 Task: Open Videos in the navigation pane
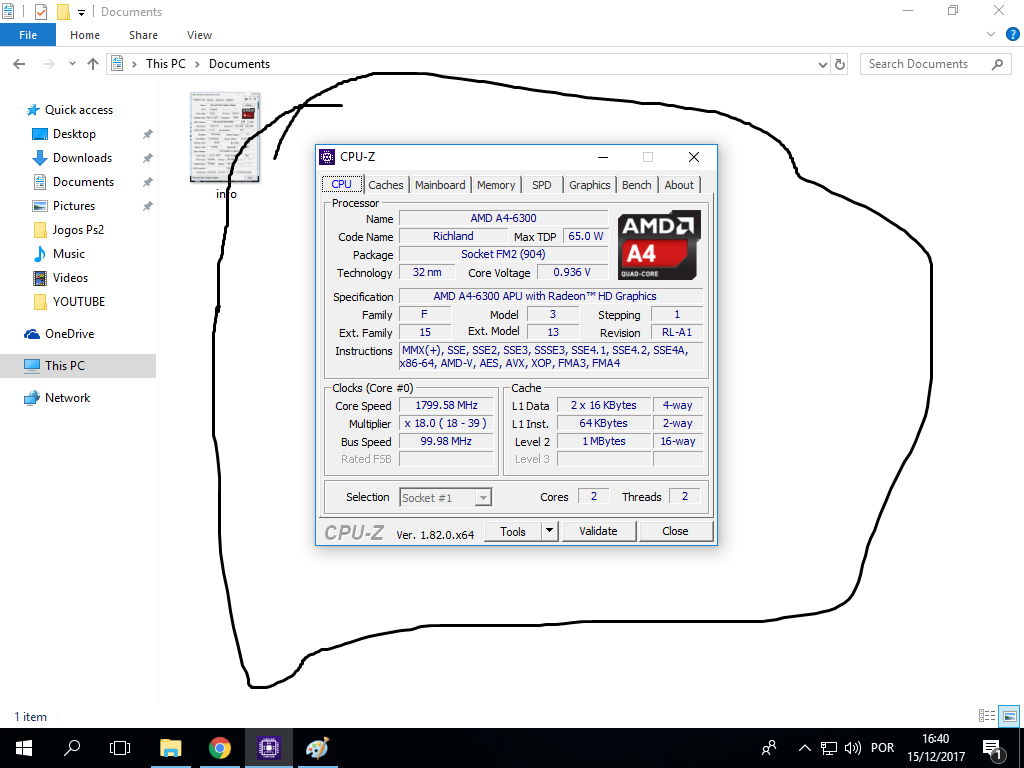pyautogui.click(x=70, y=278)
